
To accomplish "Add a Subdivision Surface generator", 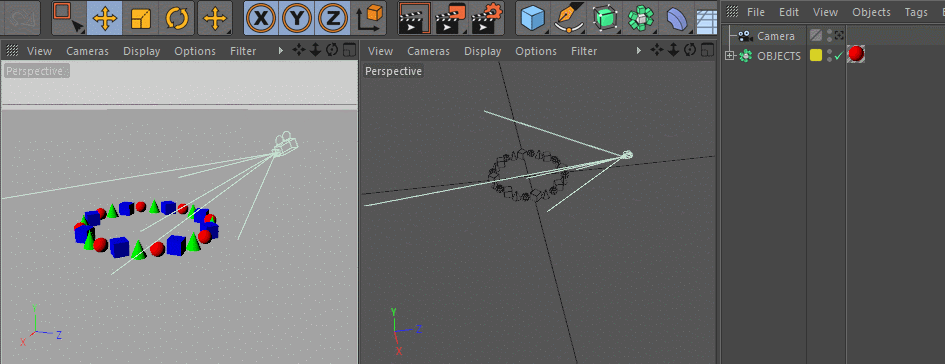I will coord(604,18).
